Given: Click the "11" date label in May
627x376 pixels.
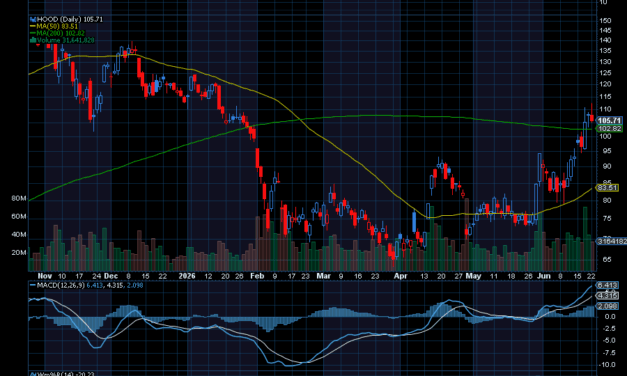Looking at the screenshot, I should pos(494,276).
